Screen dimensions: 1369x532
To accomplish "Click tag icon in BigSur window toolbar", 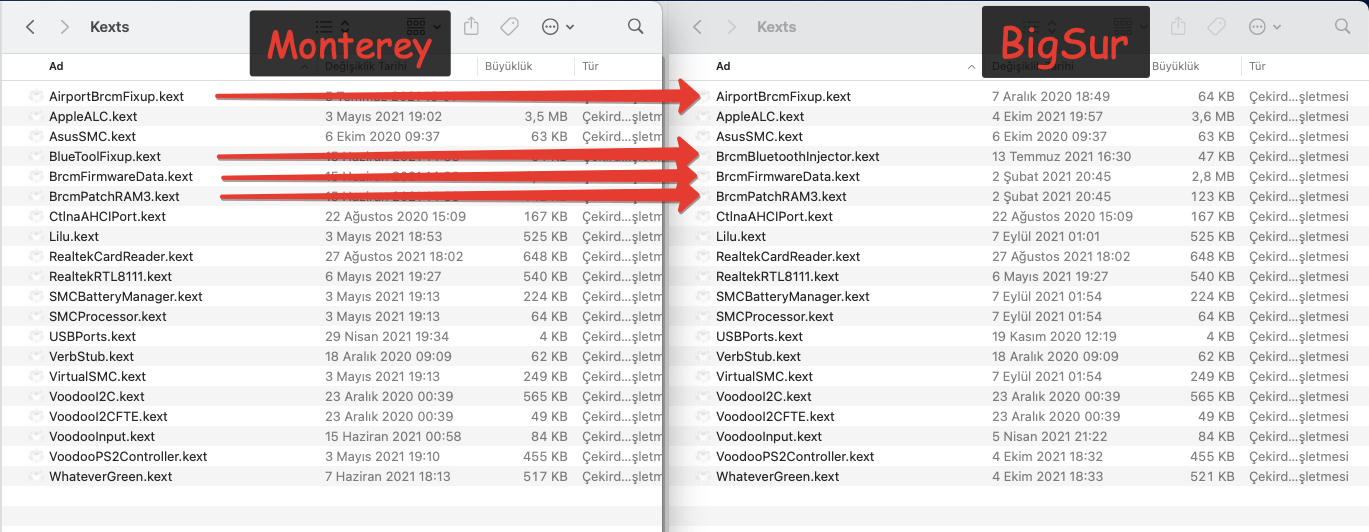I will [1216, 27].
